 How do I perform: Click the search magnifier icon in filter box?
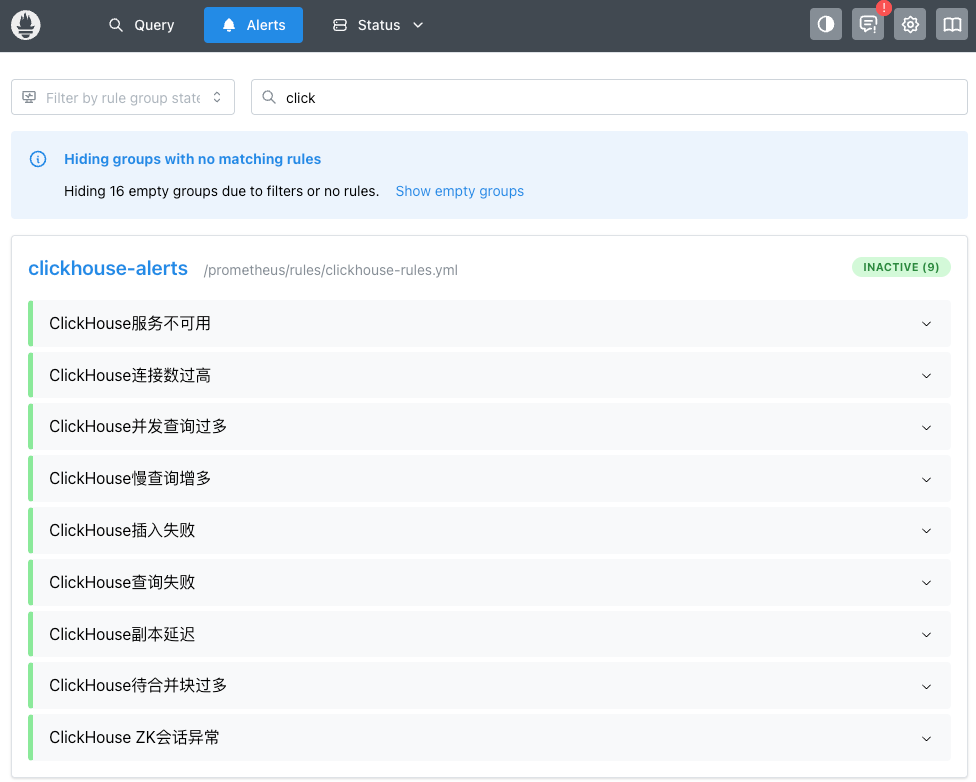point(269,97)
